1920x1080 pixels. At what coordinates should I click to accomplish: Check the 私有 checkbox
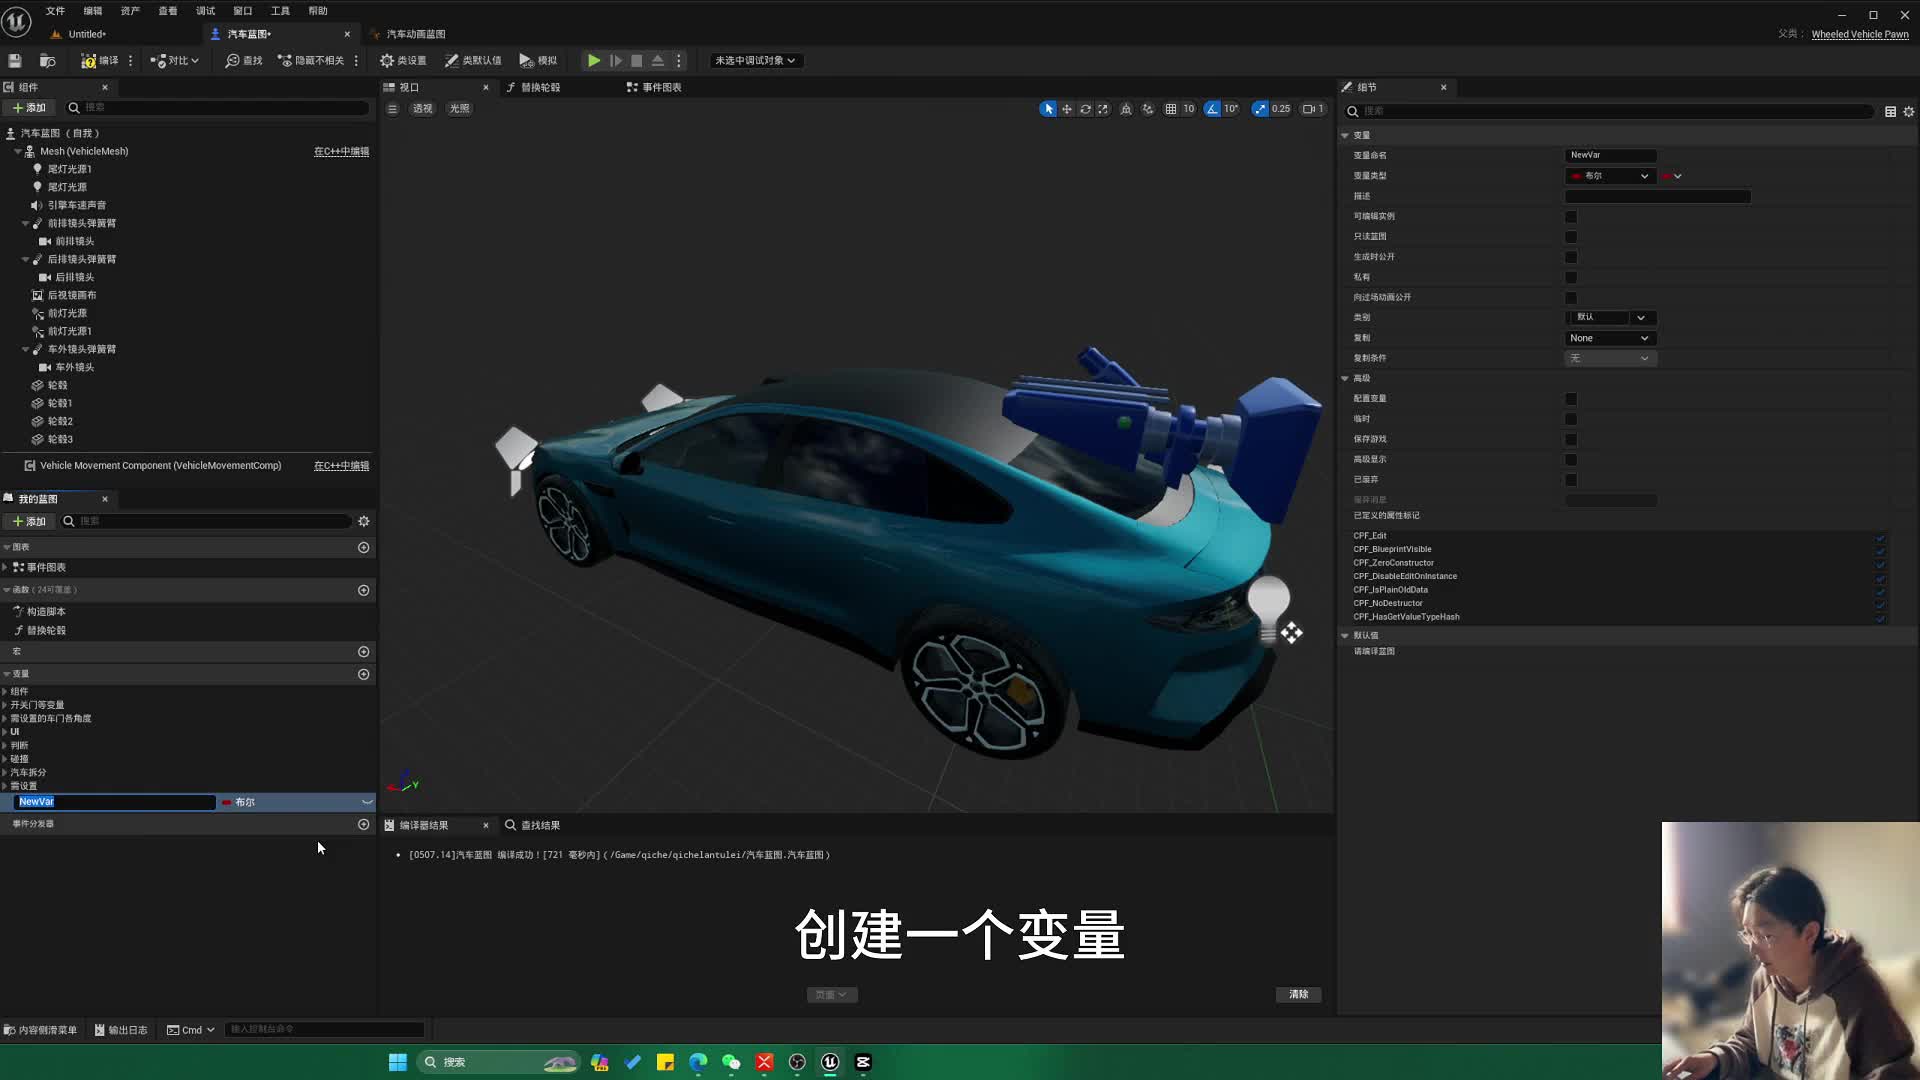(1571, 278)
